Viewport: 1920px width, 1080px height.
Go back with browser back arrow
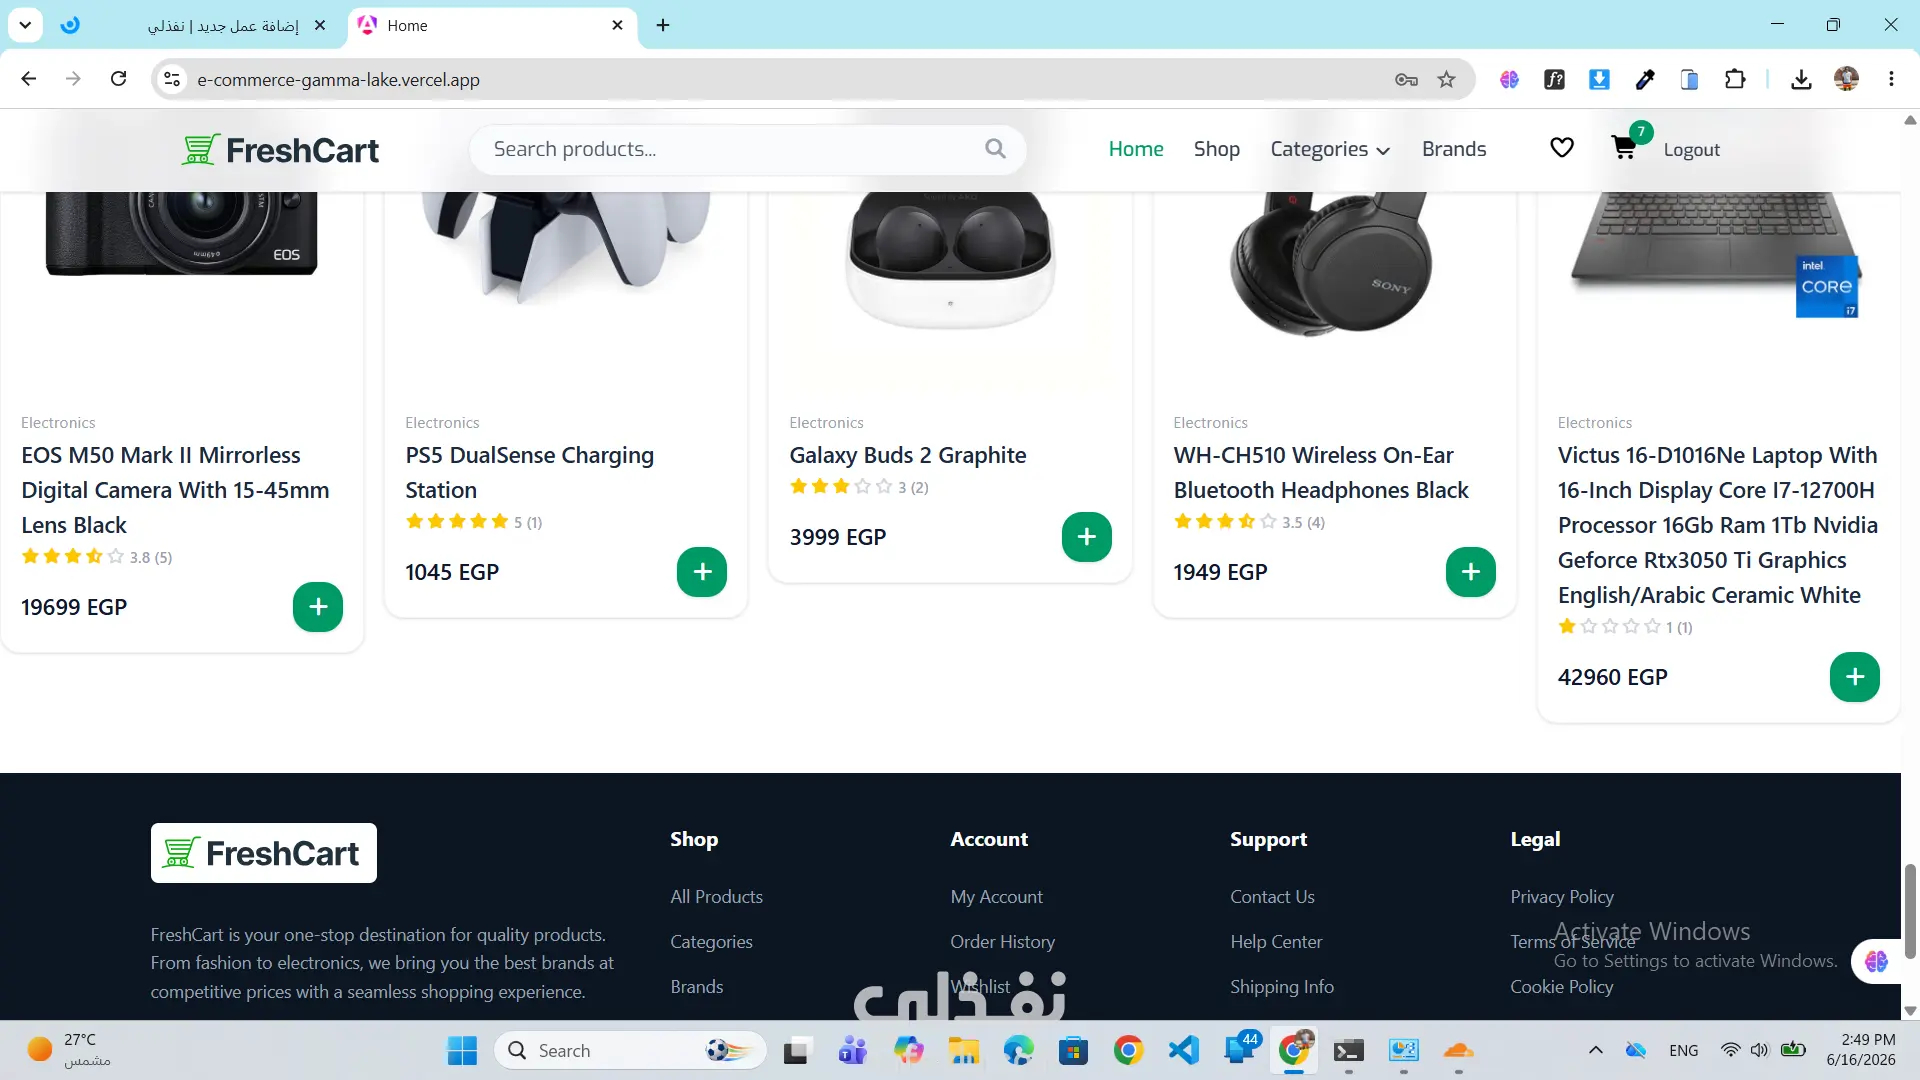click(x=29, y=79)
